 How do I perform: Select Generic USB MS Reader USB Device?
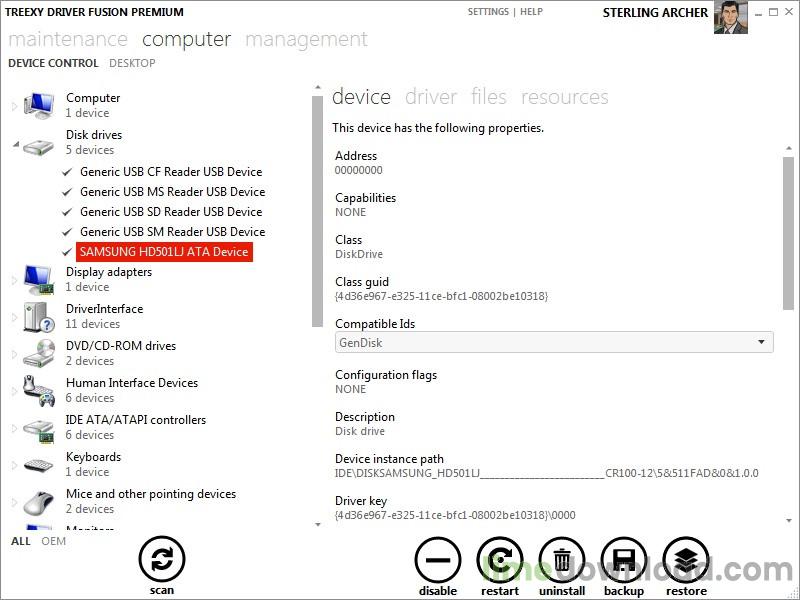point(172,192)
